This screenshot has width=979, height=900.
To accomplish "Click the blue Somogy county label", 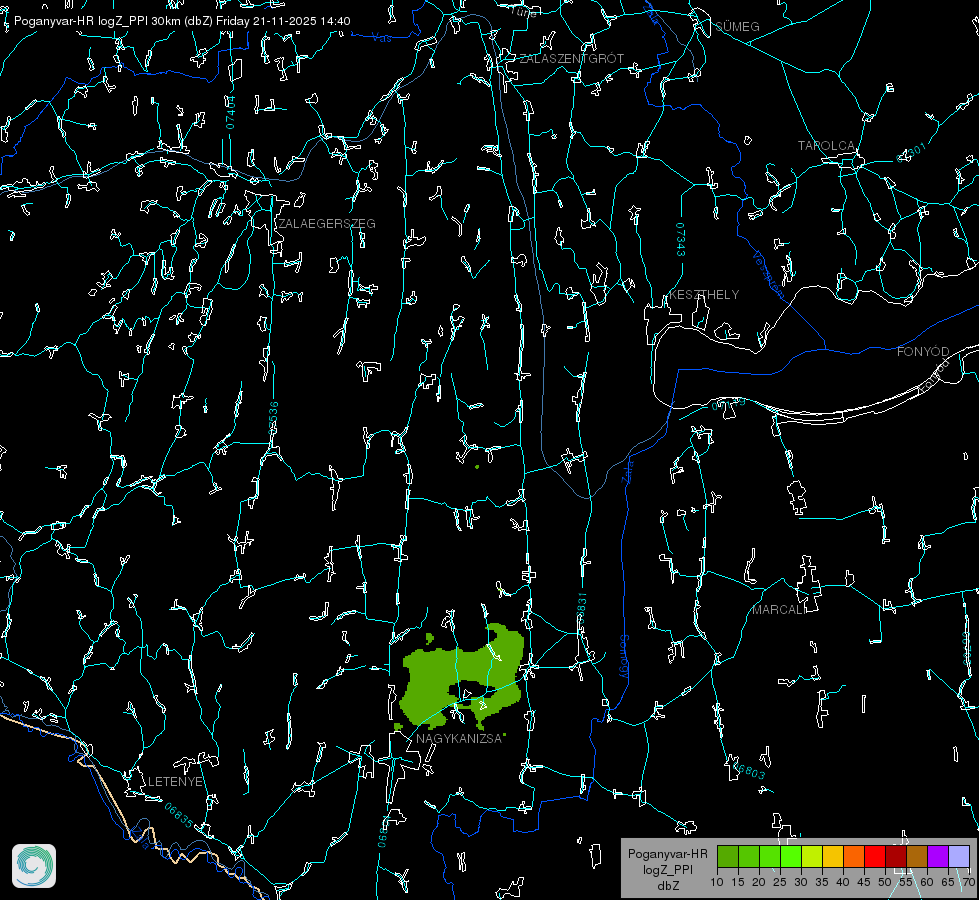I will [624, 657].
